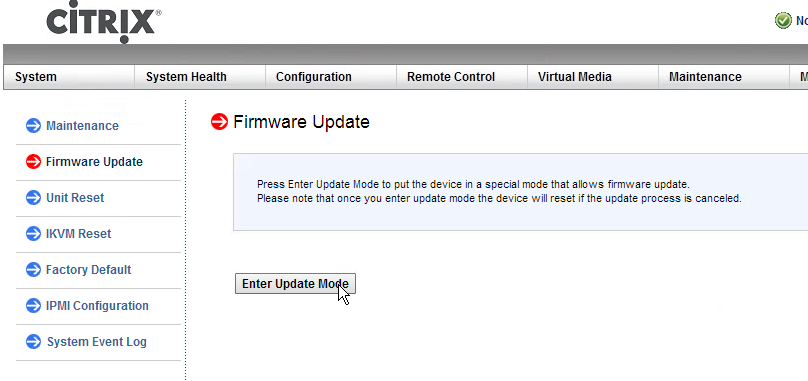Click the Citrix logo

coord(103,23)
